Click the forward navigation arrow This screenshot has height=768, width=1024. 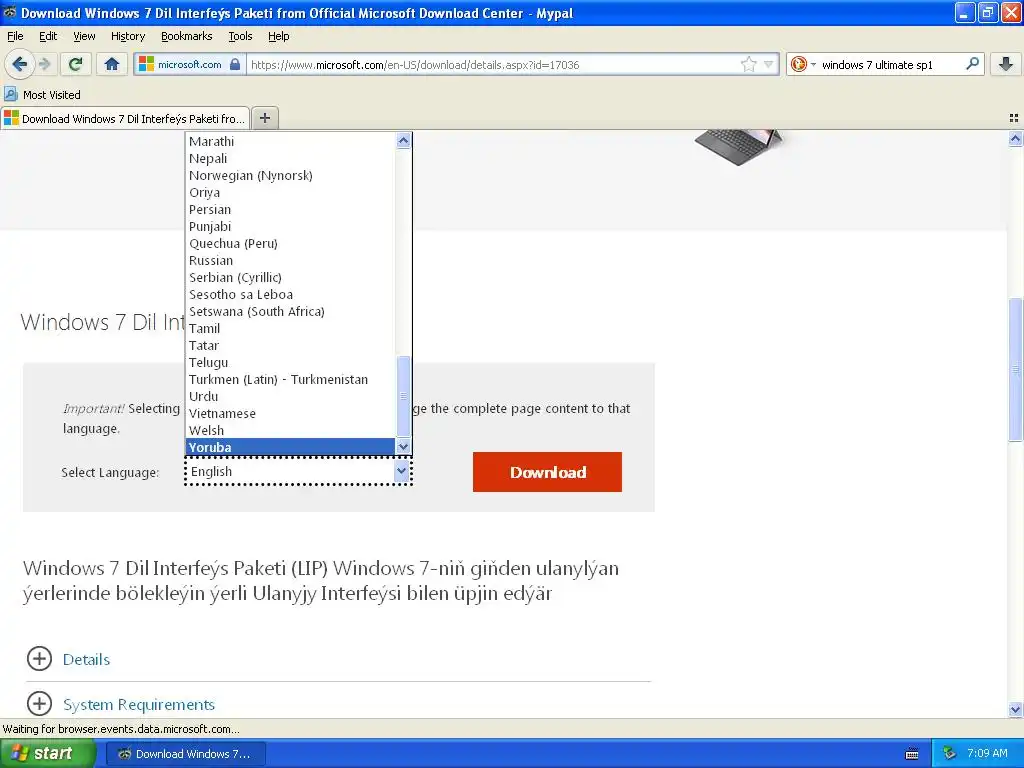tap(45, 64)
